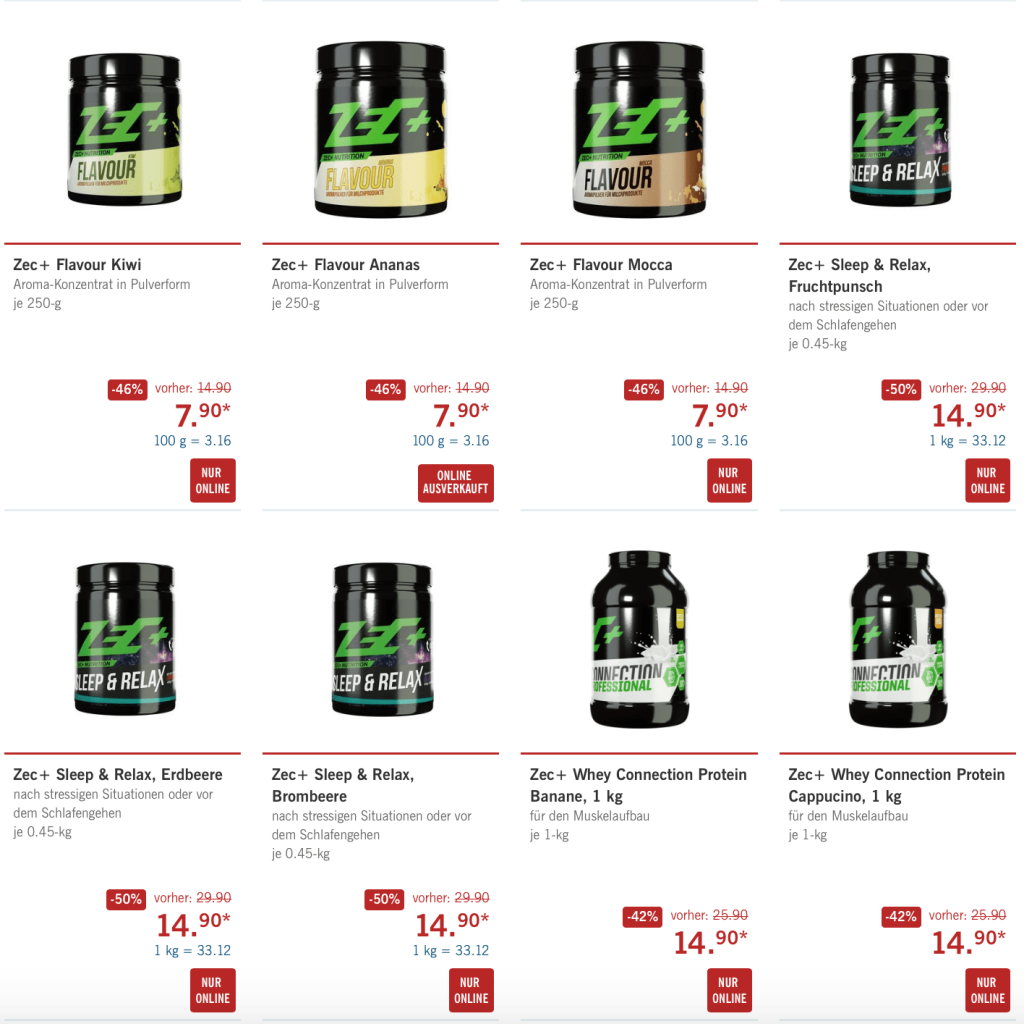Click the Nur Online badge for Brombeere
Viewport: 1024px width, 1024px height.
[472, 990]
